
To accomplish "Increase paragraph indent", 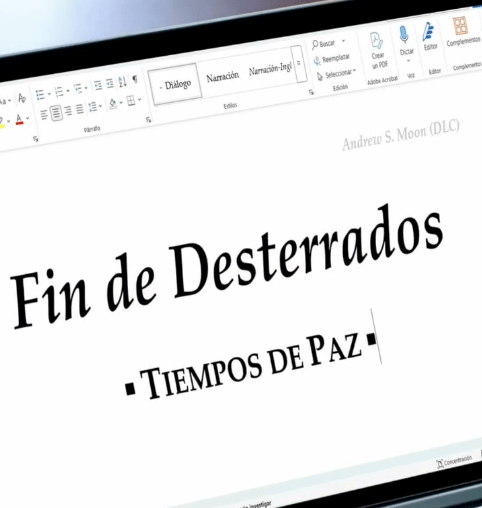I will pyautogui.click(x=110, y=83).
